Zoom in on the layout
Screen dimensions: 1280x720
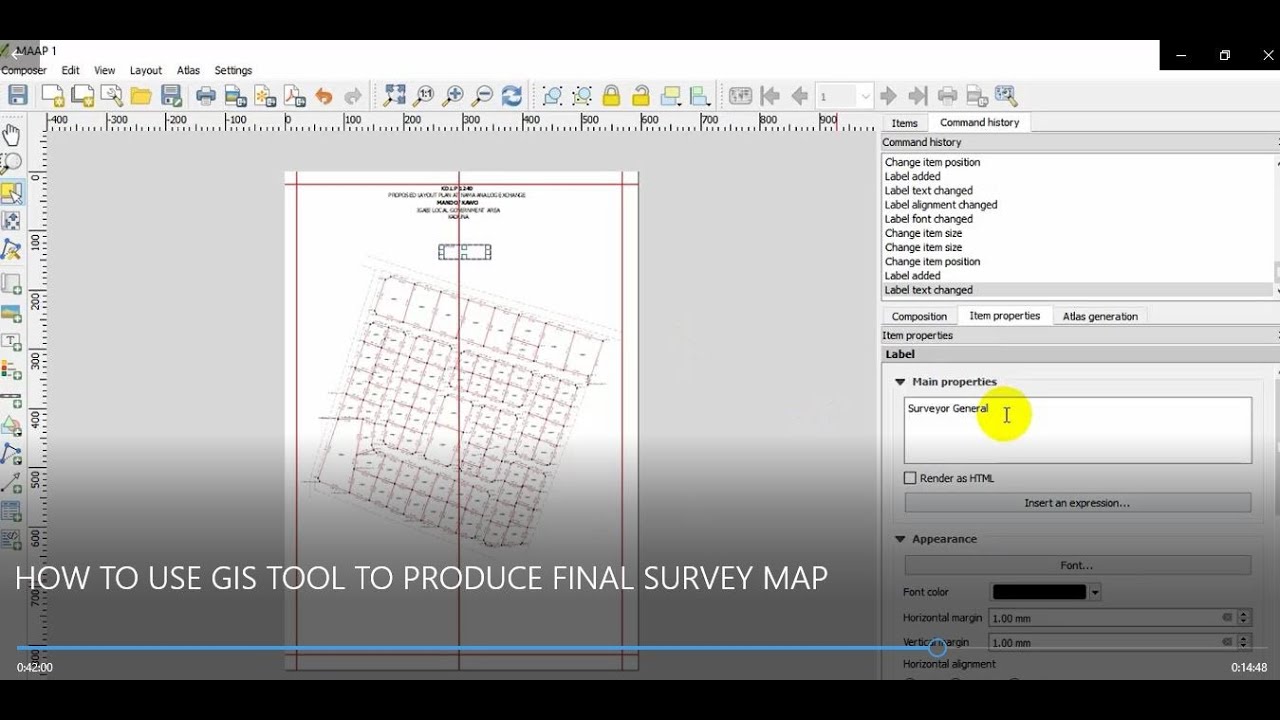[x=453, y=96]
